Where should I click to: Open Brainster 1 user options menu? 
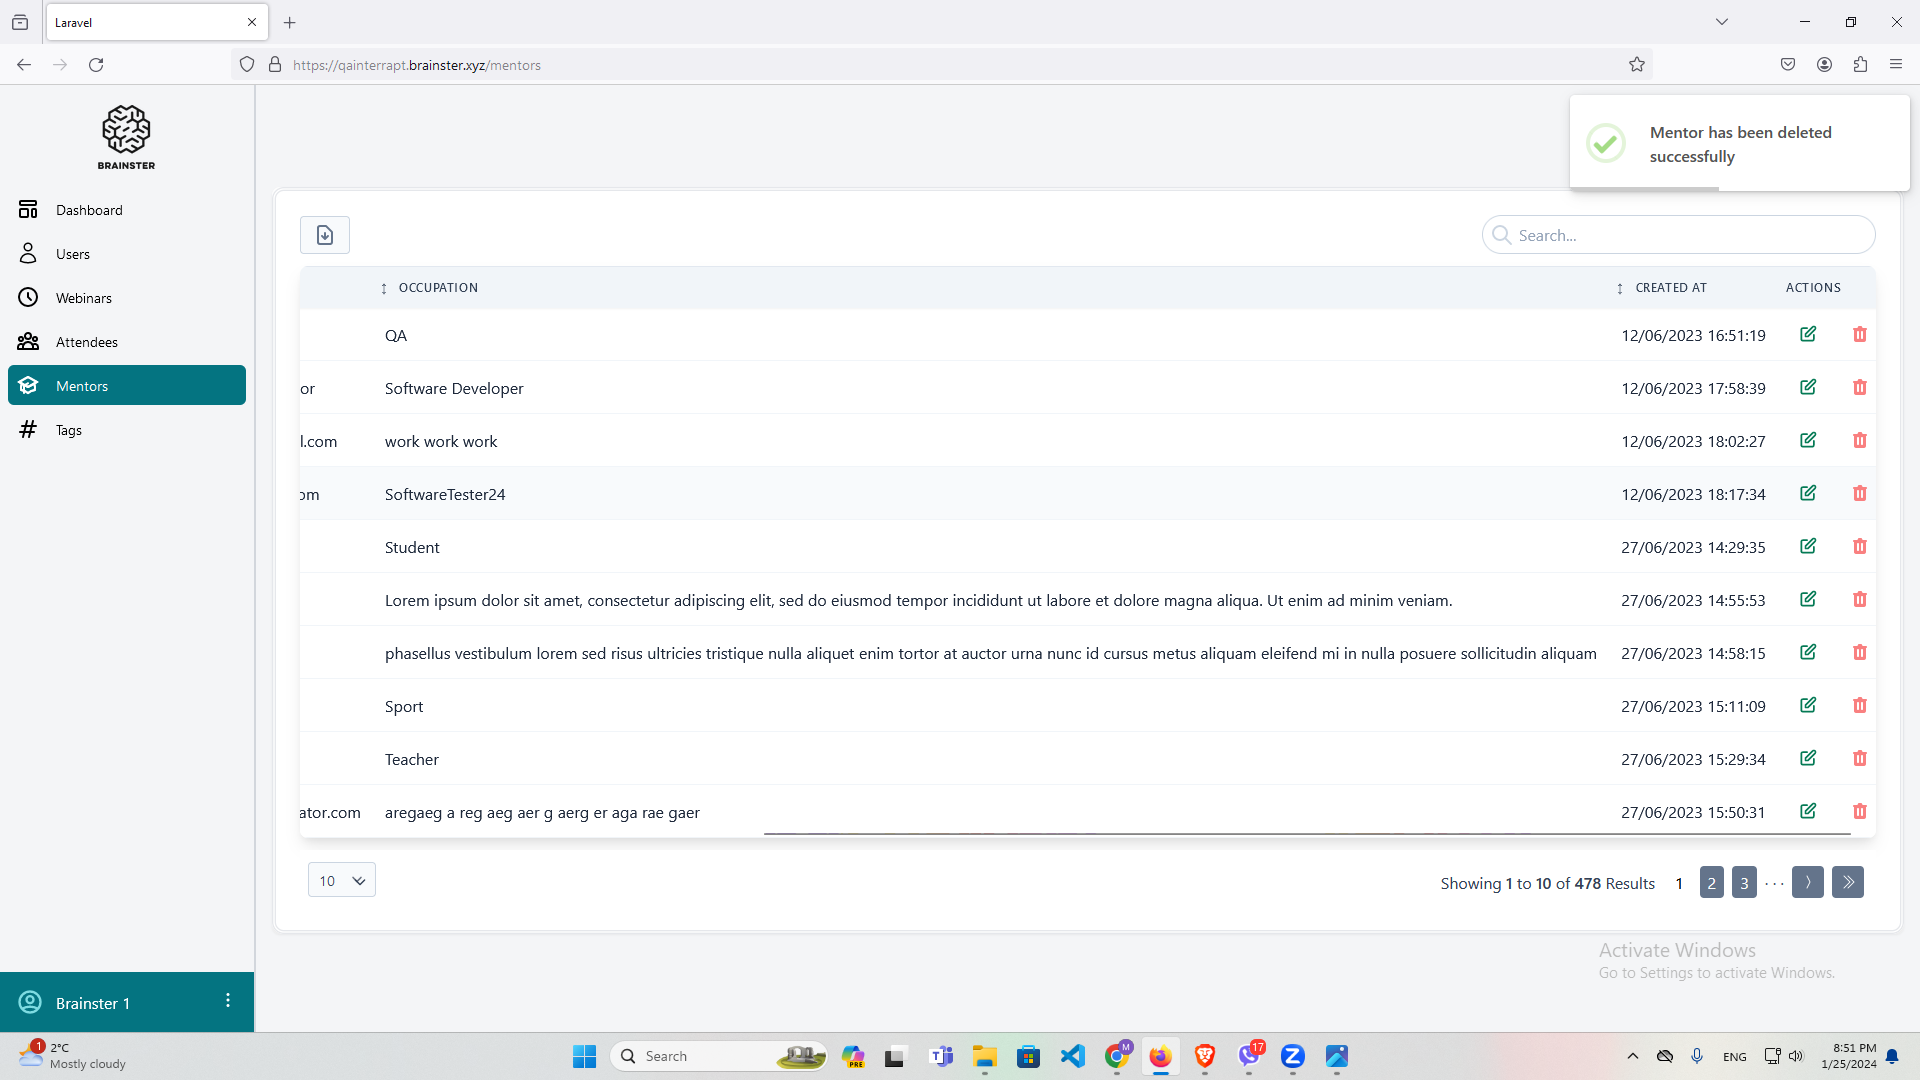(228, 1001)
